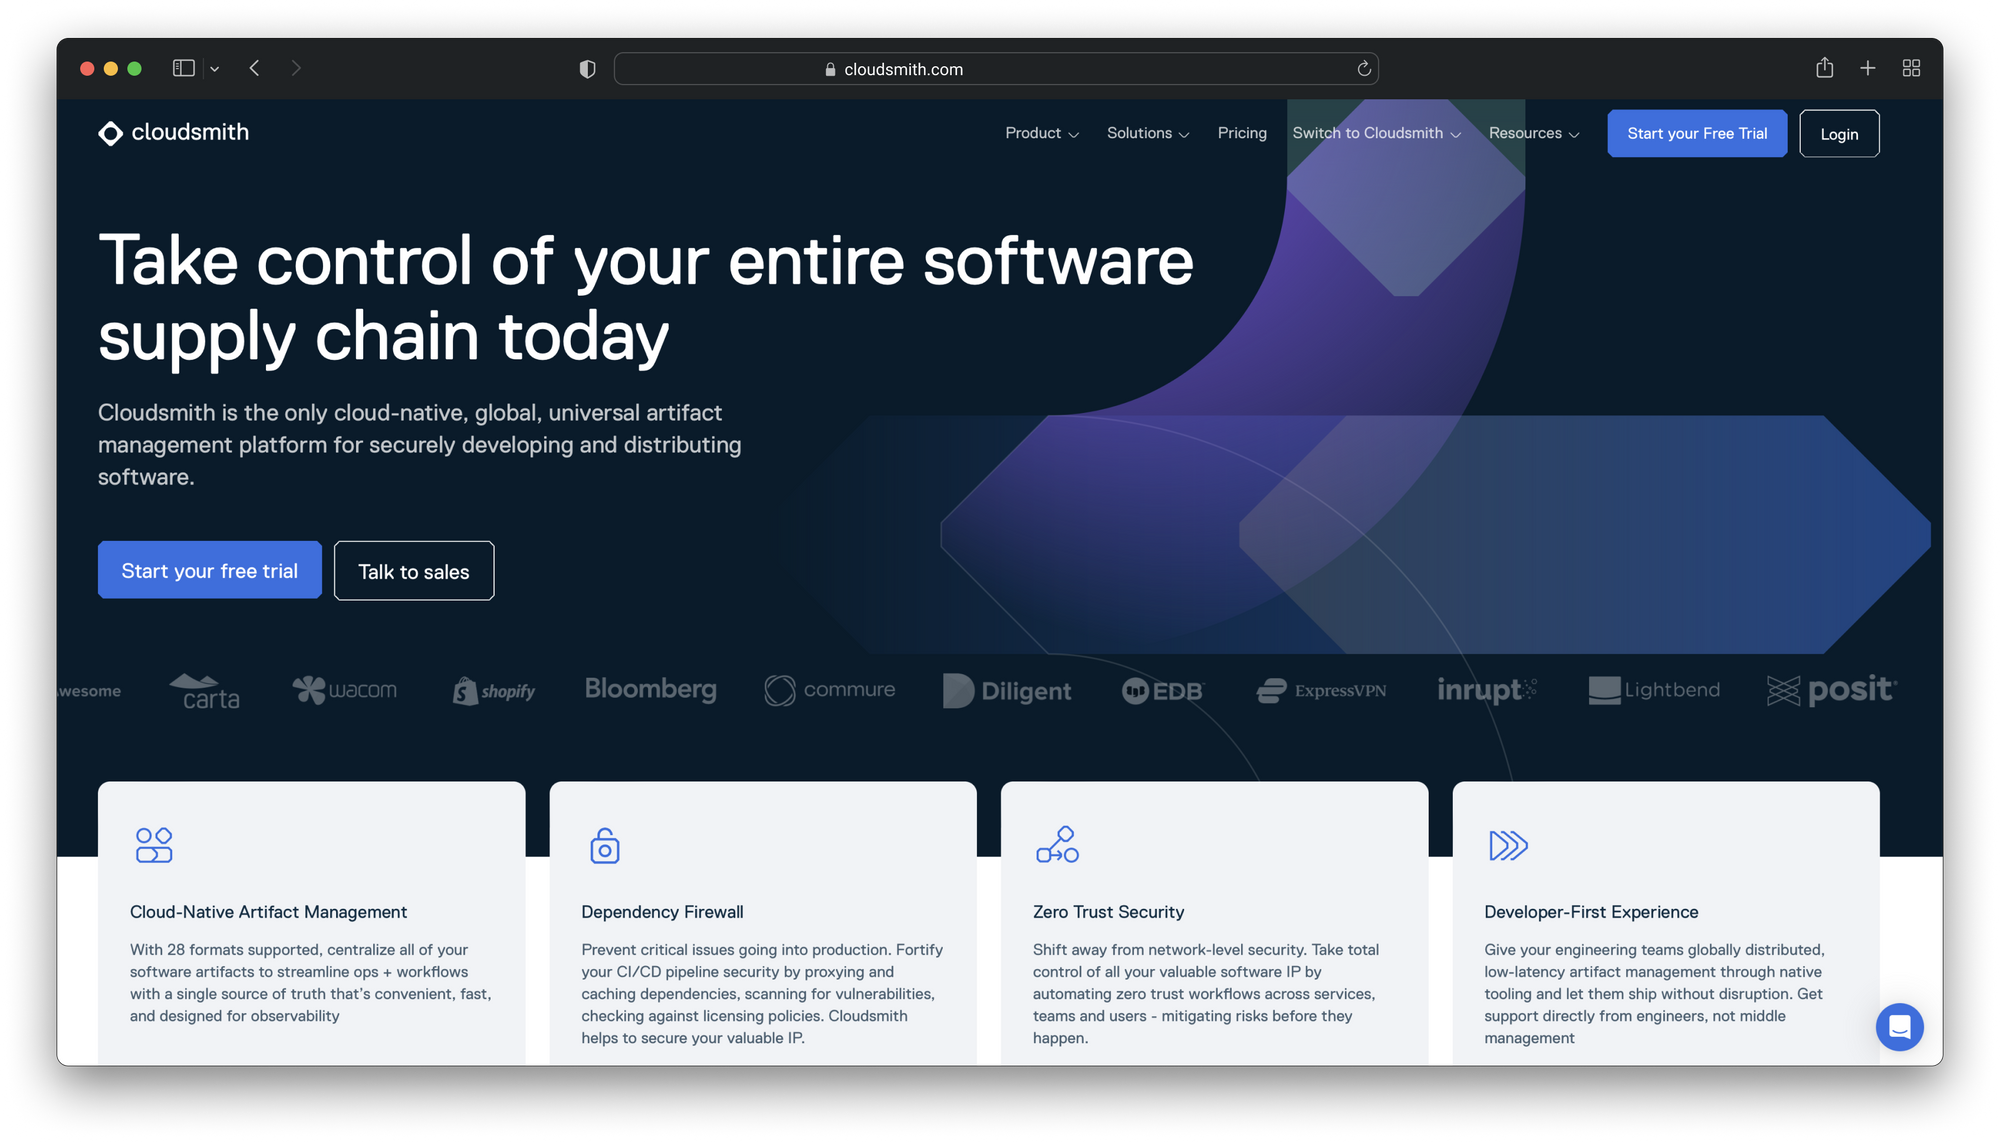Open the chat widget bubble
This screenshot has width=2000, height=1142.
point(1899,1027)
